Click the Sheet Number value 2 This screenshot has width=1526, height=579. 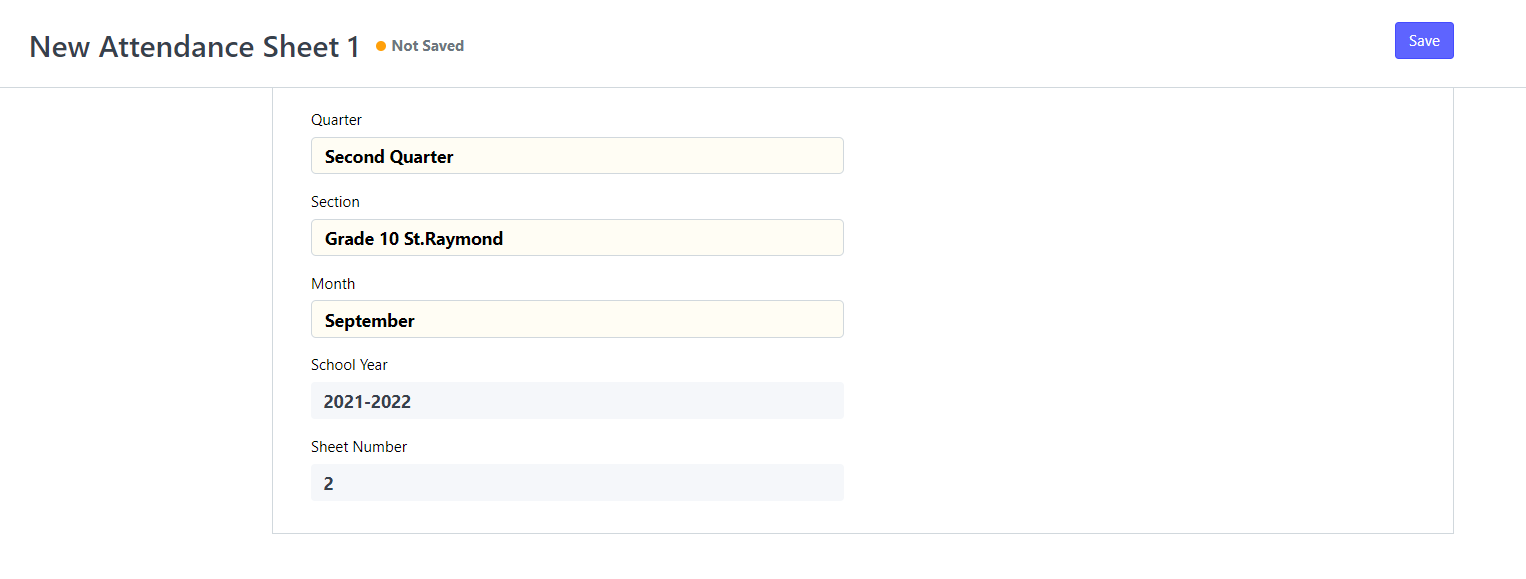[x=329, y=484]
